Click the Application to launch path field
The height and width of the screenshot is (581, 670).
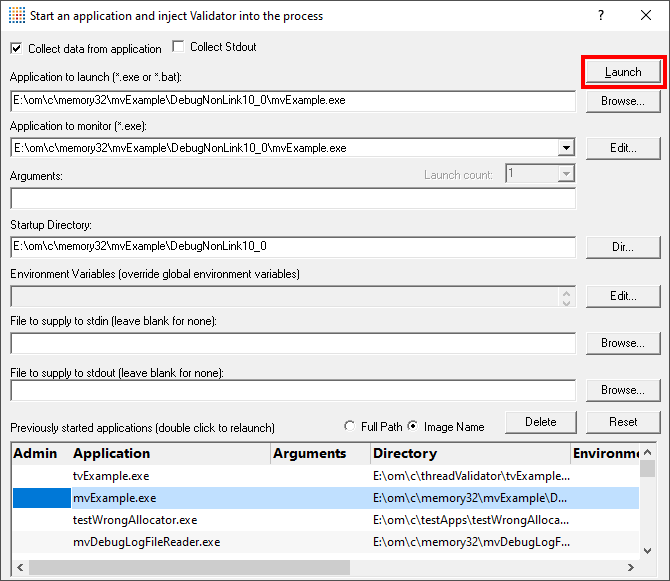(293, 101)
